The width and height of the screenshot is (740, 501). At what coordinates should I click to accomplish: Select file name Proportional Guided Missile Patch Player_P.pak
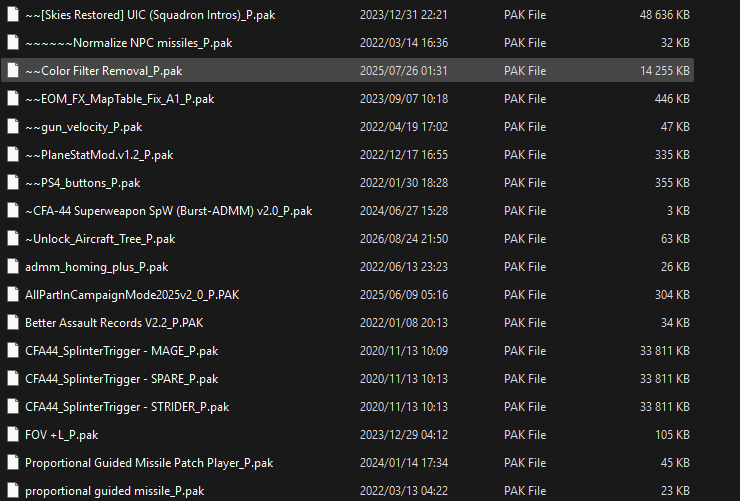click(x=149, y=463)
